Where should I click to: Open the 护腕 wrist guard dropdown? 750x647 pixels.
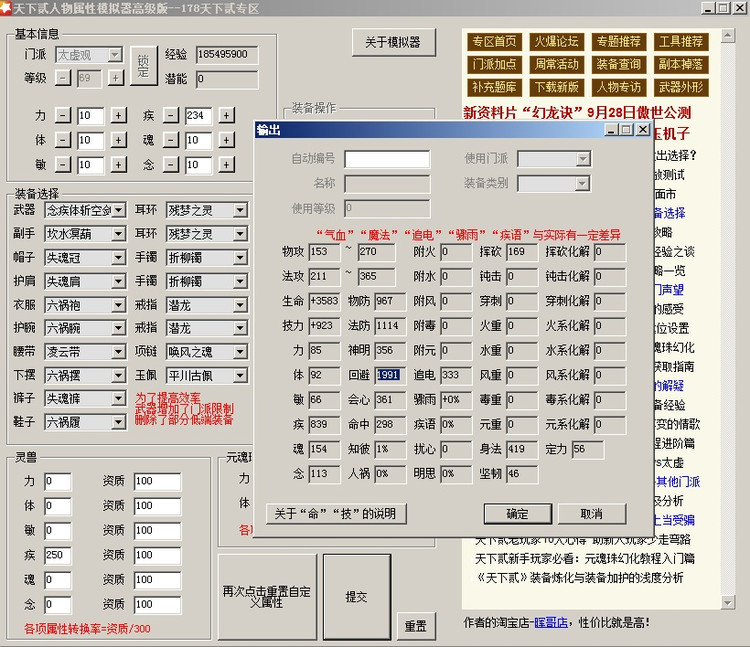click(x=119, y=328)
